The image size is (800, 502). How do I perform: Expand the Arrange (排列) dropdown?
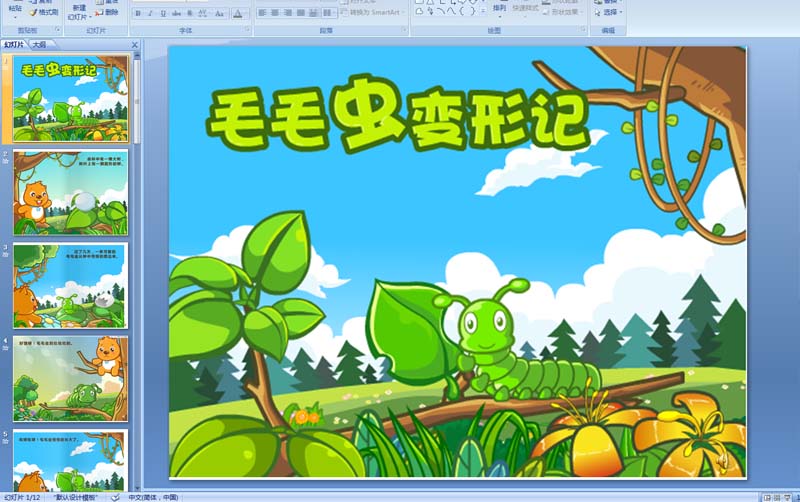point(499,16)
